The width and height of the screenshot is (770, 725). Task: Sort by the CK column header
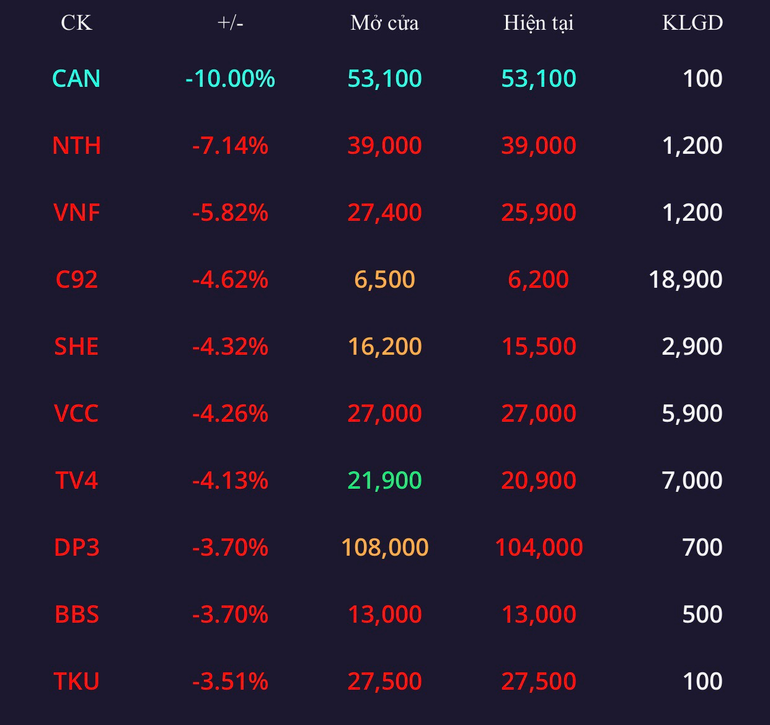click(76, 23)
